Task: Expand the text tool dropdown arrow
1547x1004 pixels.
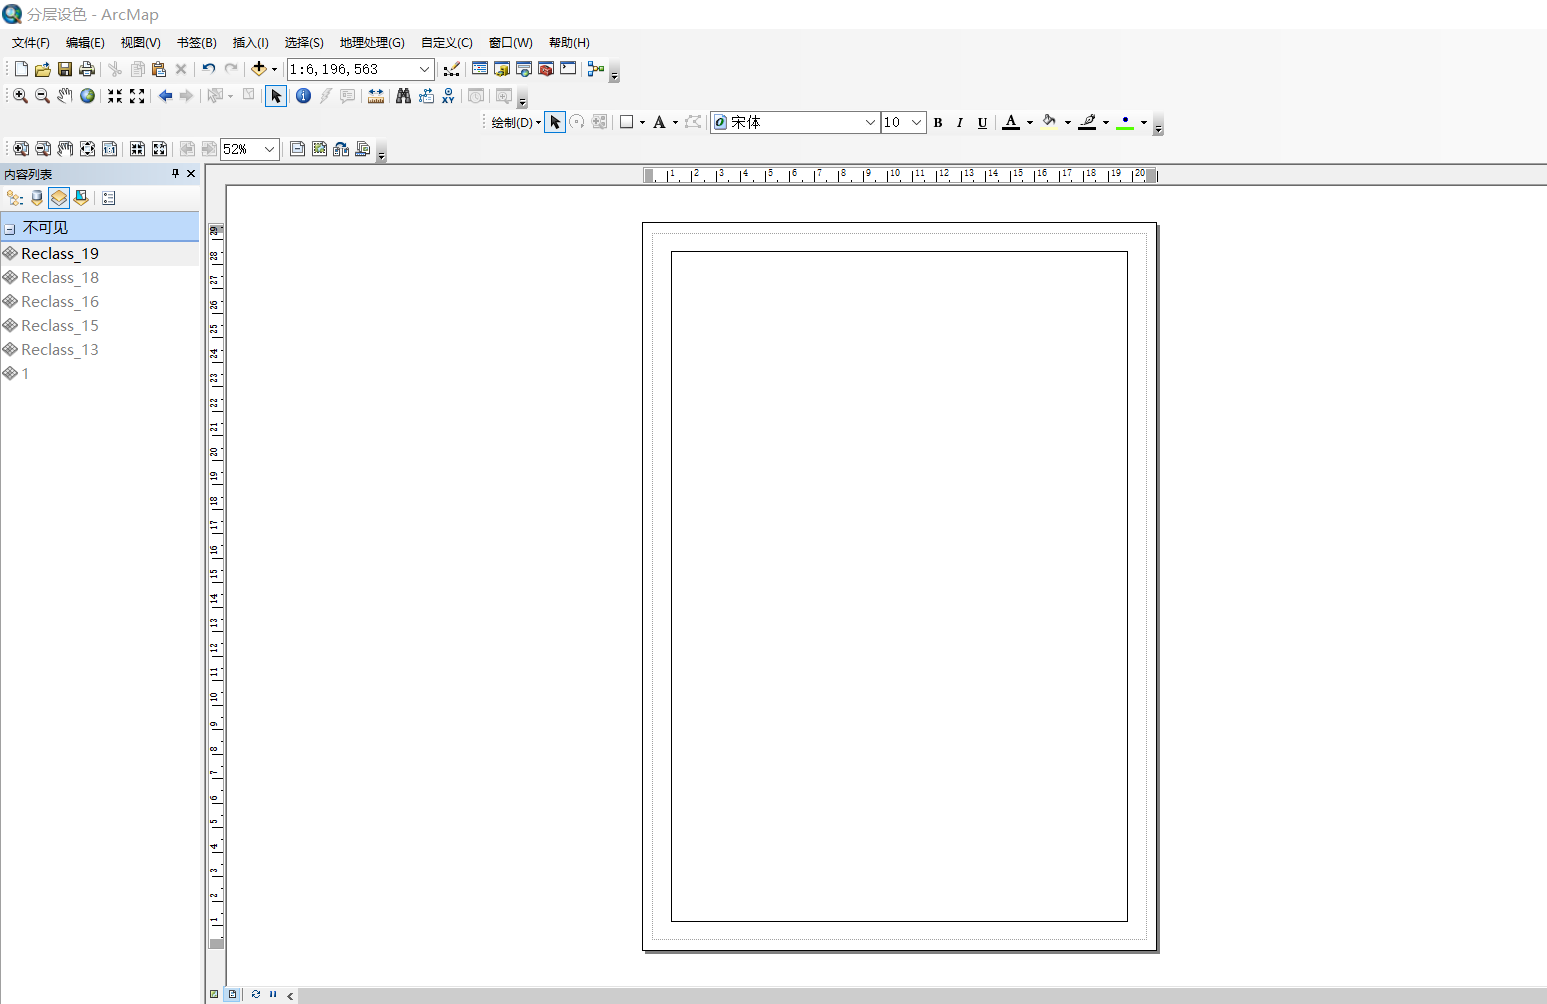Action: click(x=675, y=123)
